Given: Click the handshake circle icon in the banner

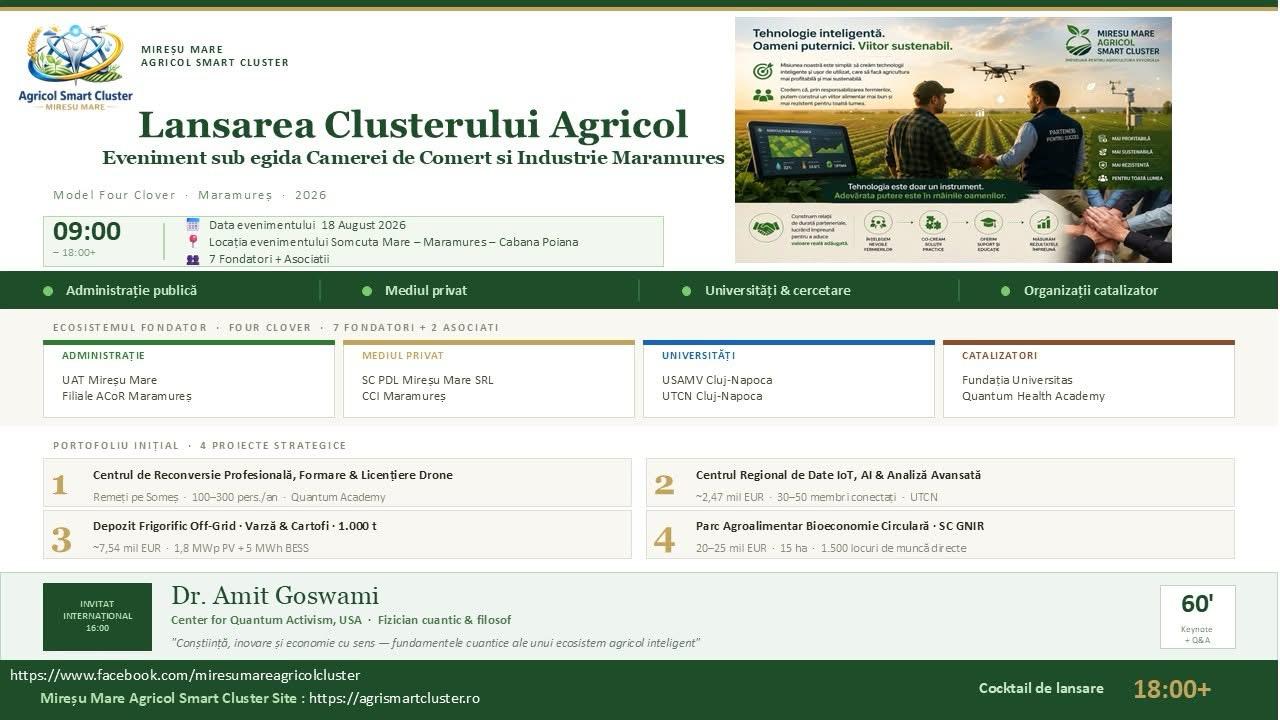Looking at the screenshot, I should pos(767,228).
